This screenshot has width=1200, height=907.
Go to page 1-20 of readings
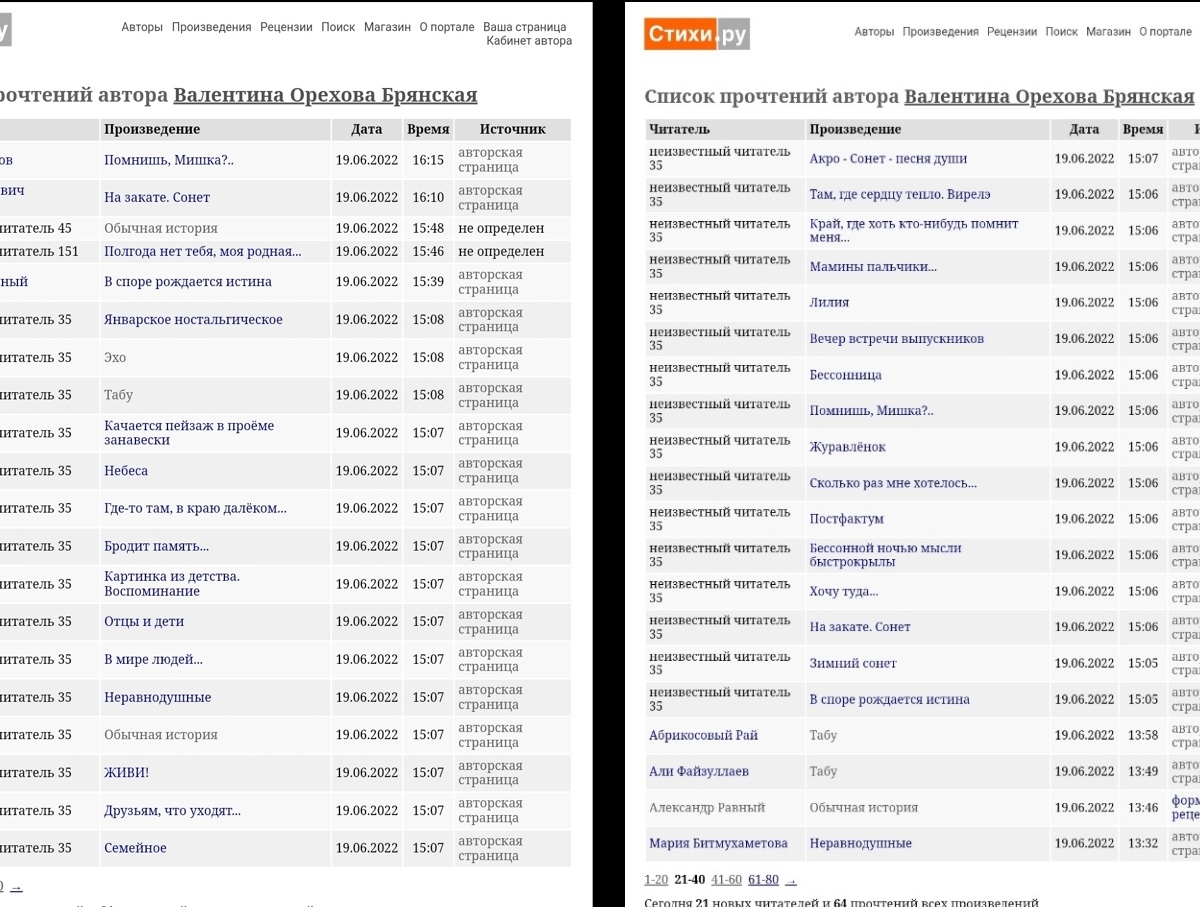tap(656, 880)
